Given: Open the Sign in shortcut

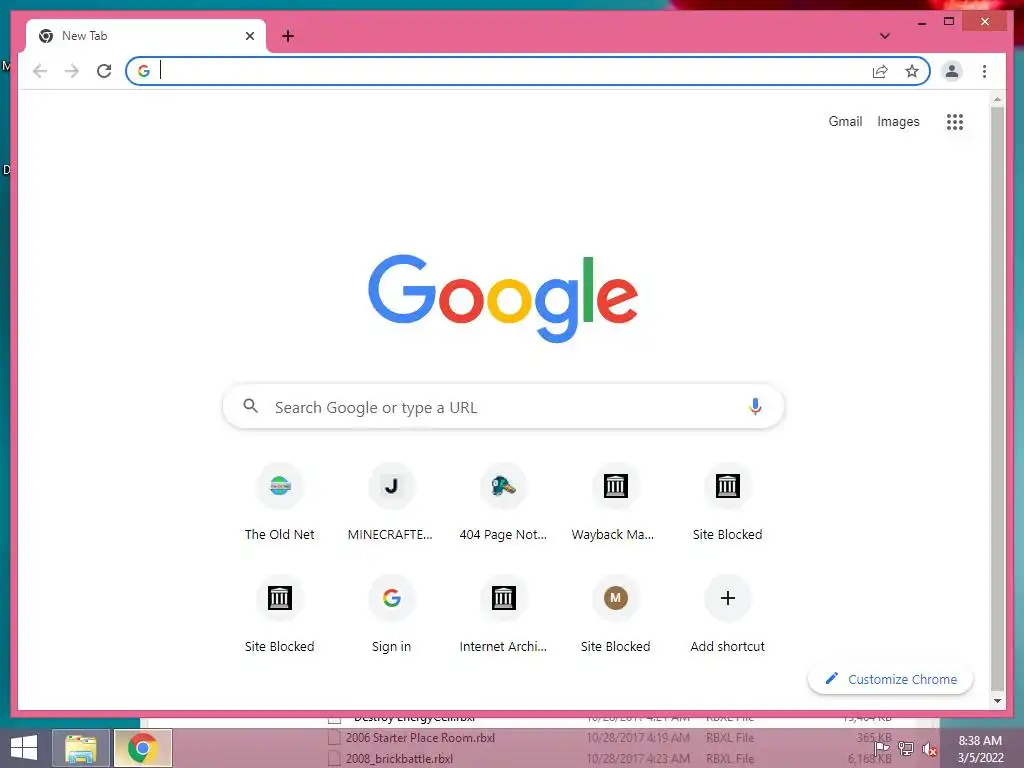Looking at the screenshot, I should click(391, 615).
